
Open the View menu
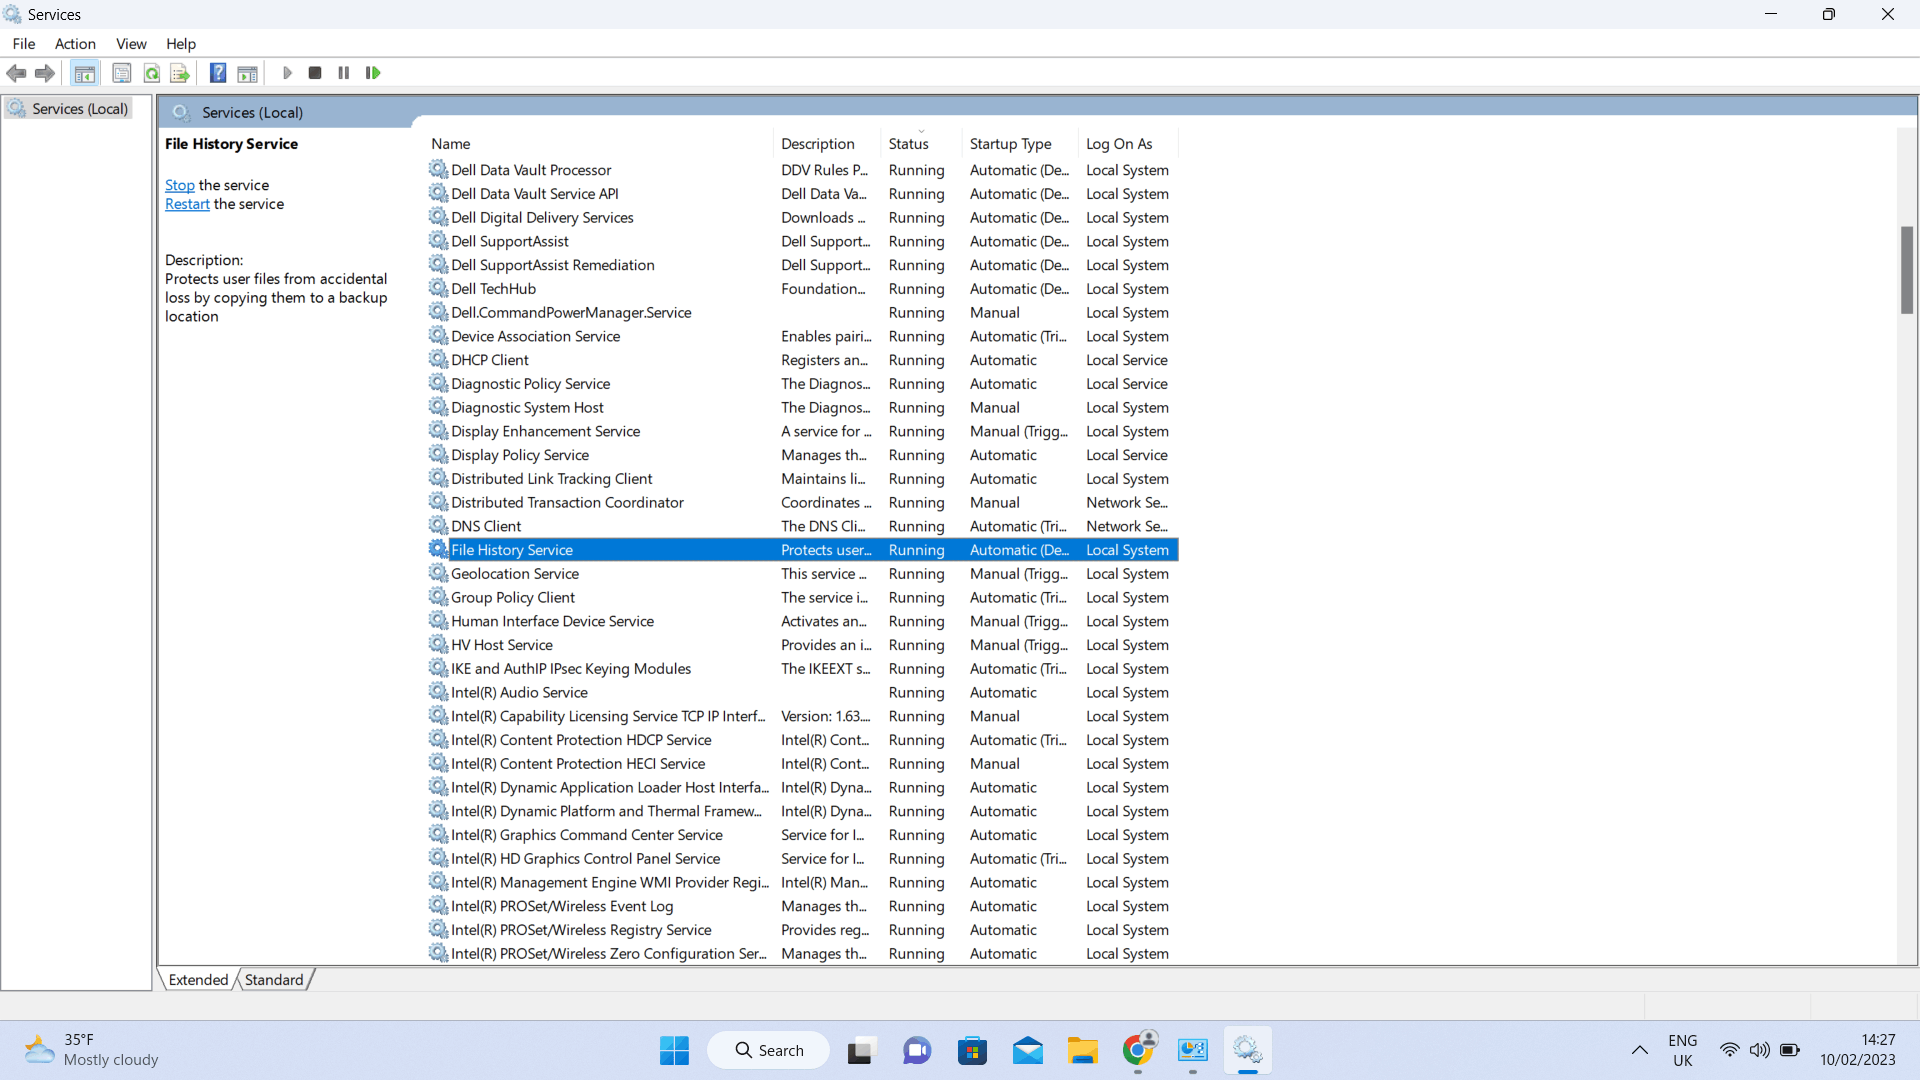(131, 44)
